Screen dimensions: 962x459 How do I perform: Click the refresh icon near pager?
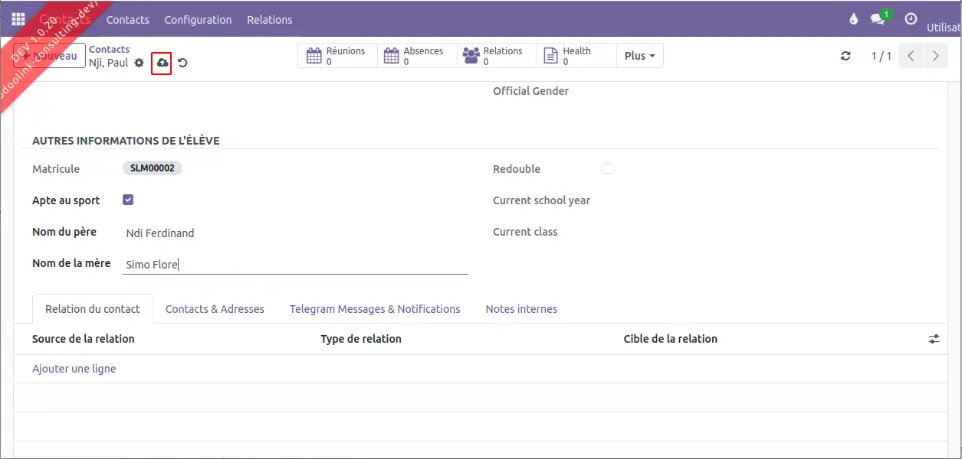pyautogui.click(x=846, y=56)
